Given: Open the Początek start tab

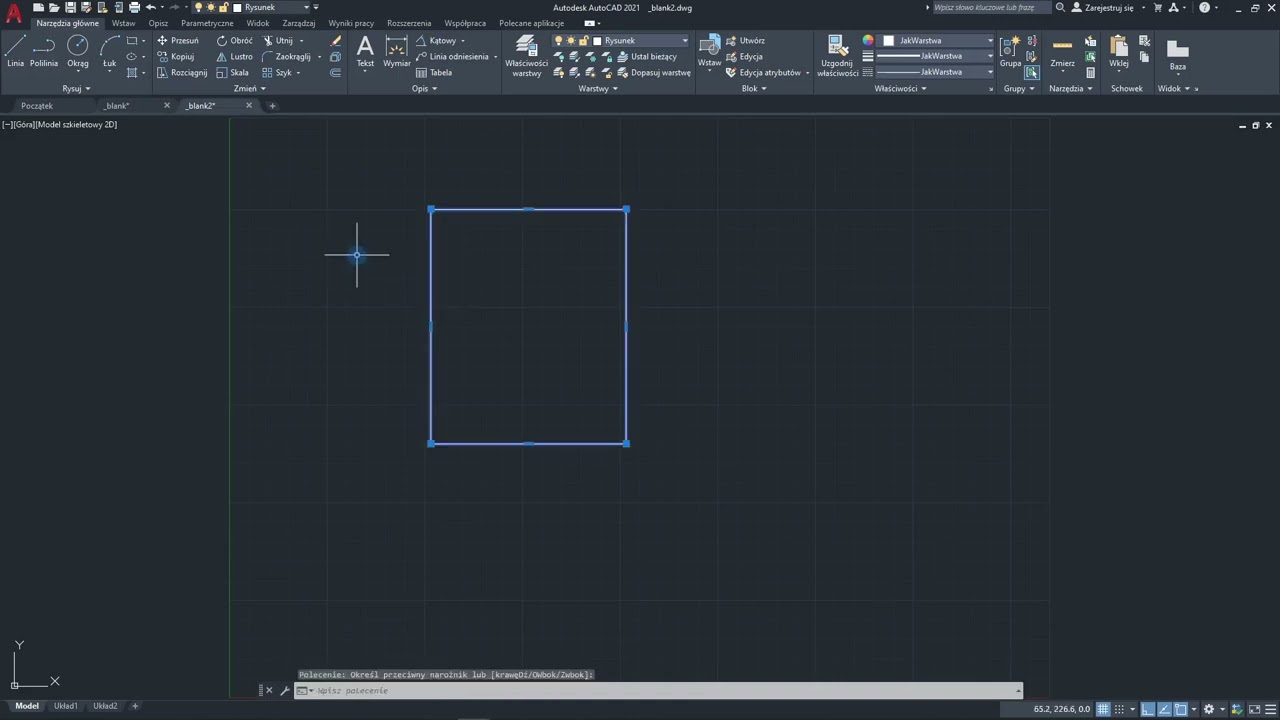Looking at the screenshot, I should (x=37, y=105).
